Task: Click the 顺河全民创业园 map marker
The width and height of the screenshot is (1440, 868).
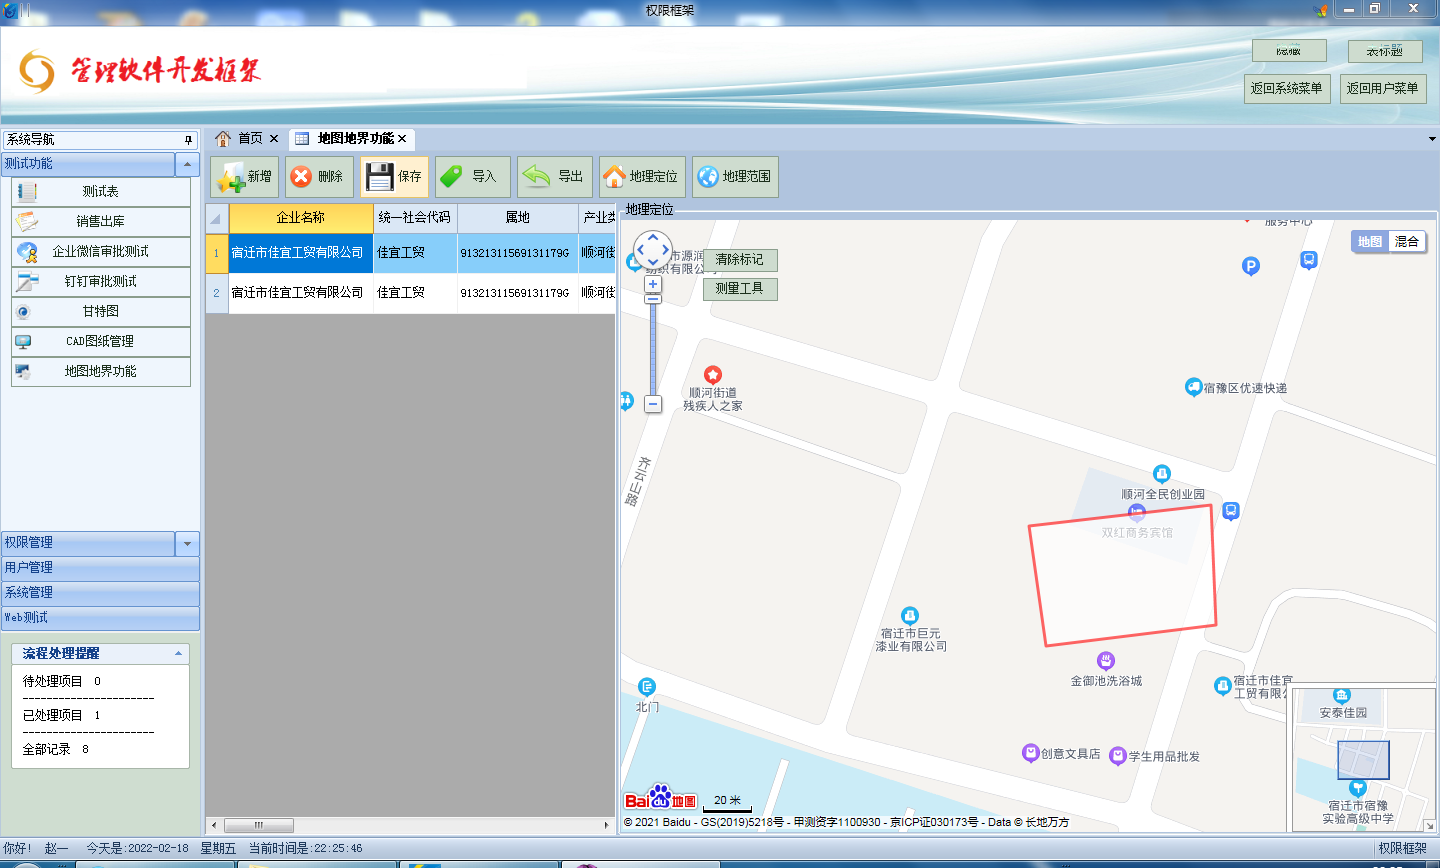Action: 1161,474
